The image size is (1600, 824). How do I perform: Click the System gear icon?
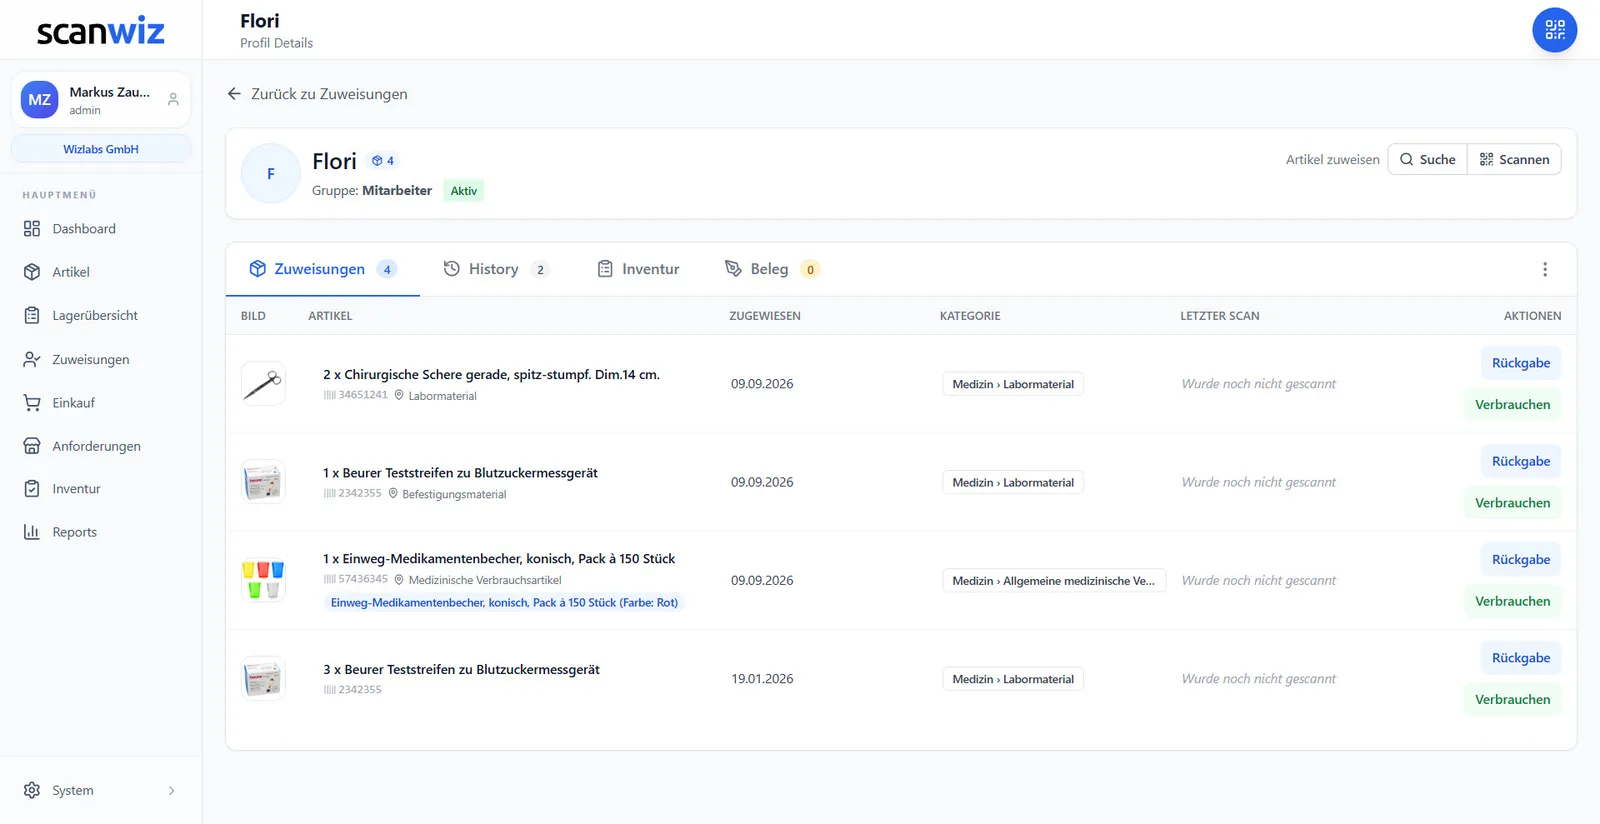(32, 790)
